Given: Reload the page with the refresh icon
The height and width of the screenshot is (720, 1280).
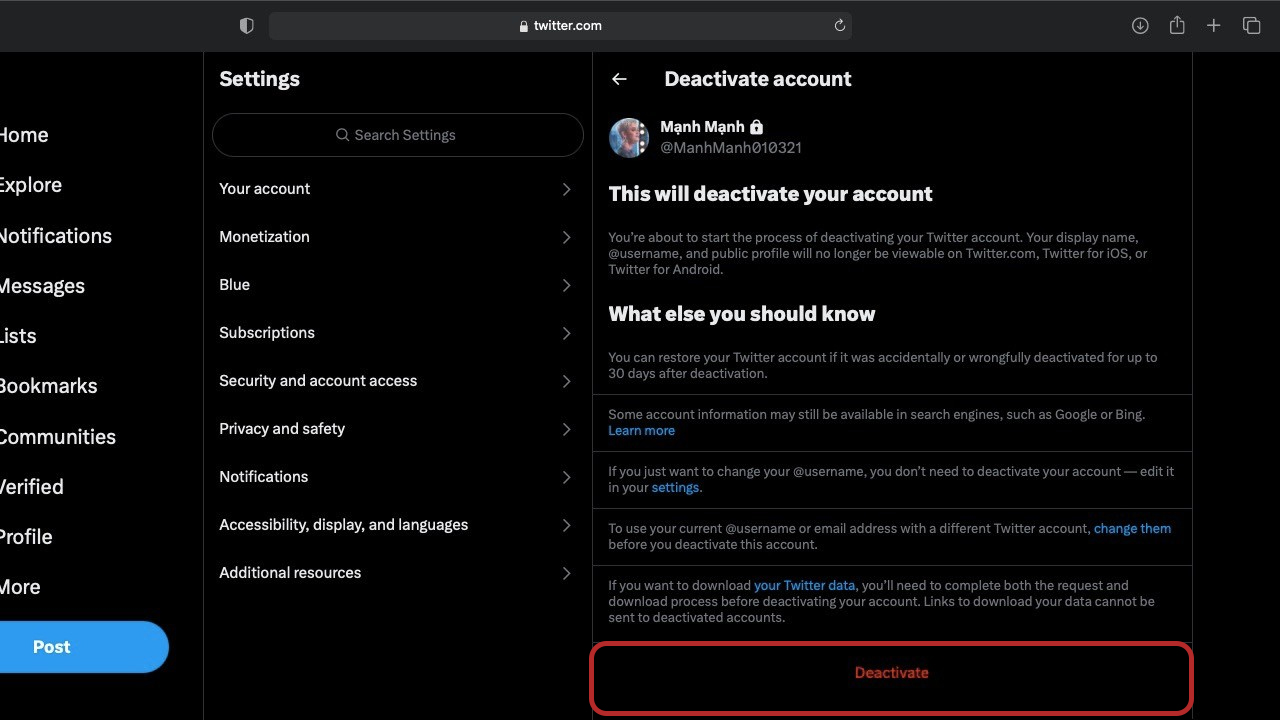Looking at the screenshot, I should 840,26.
